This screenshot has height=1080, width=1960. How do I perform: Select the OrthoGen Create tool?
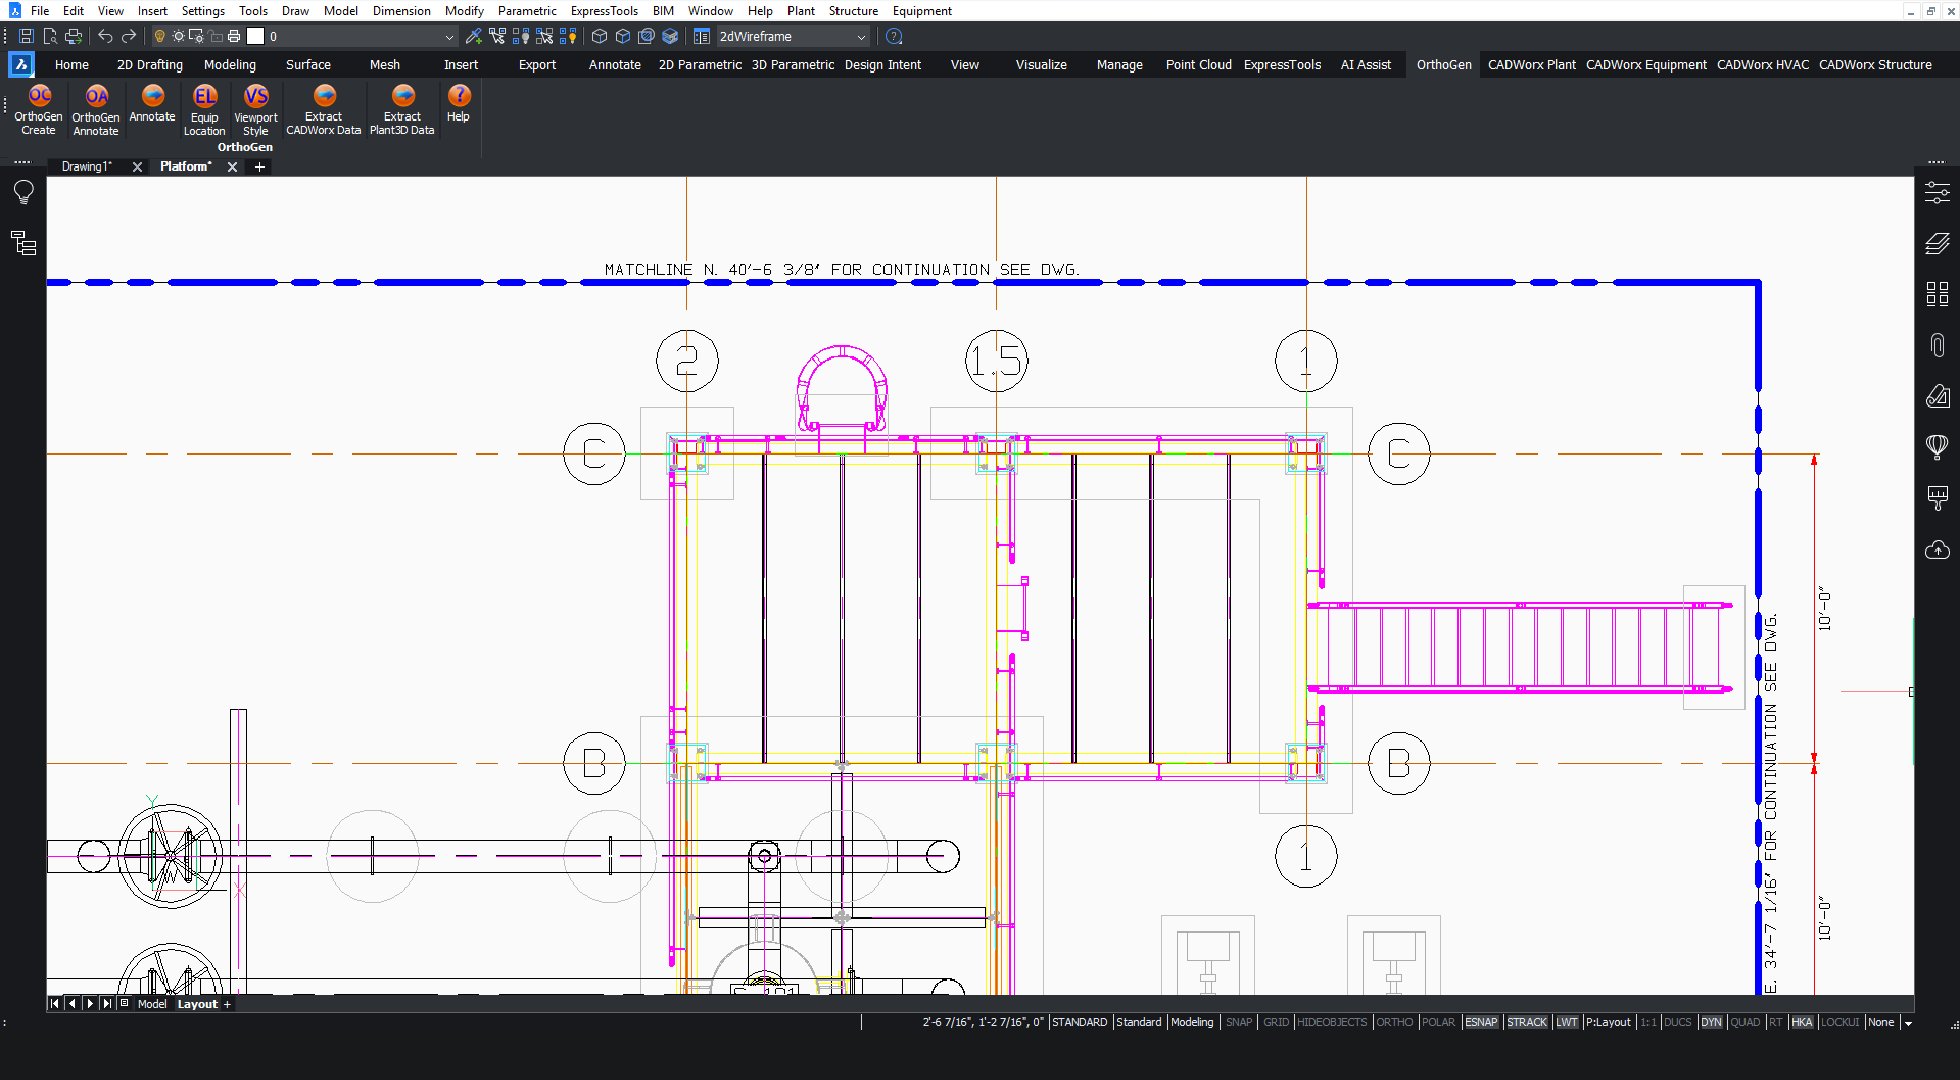(38, 110)
